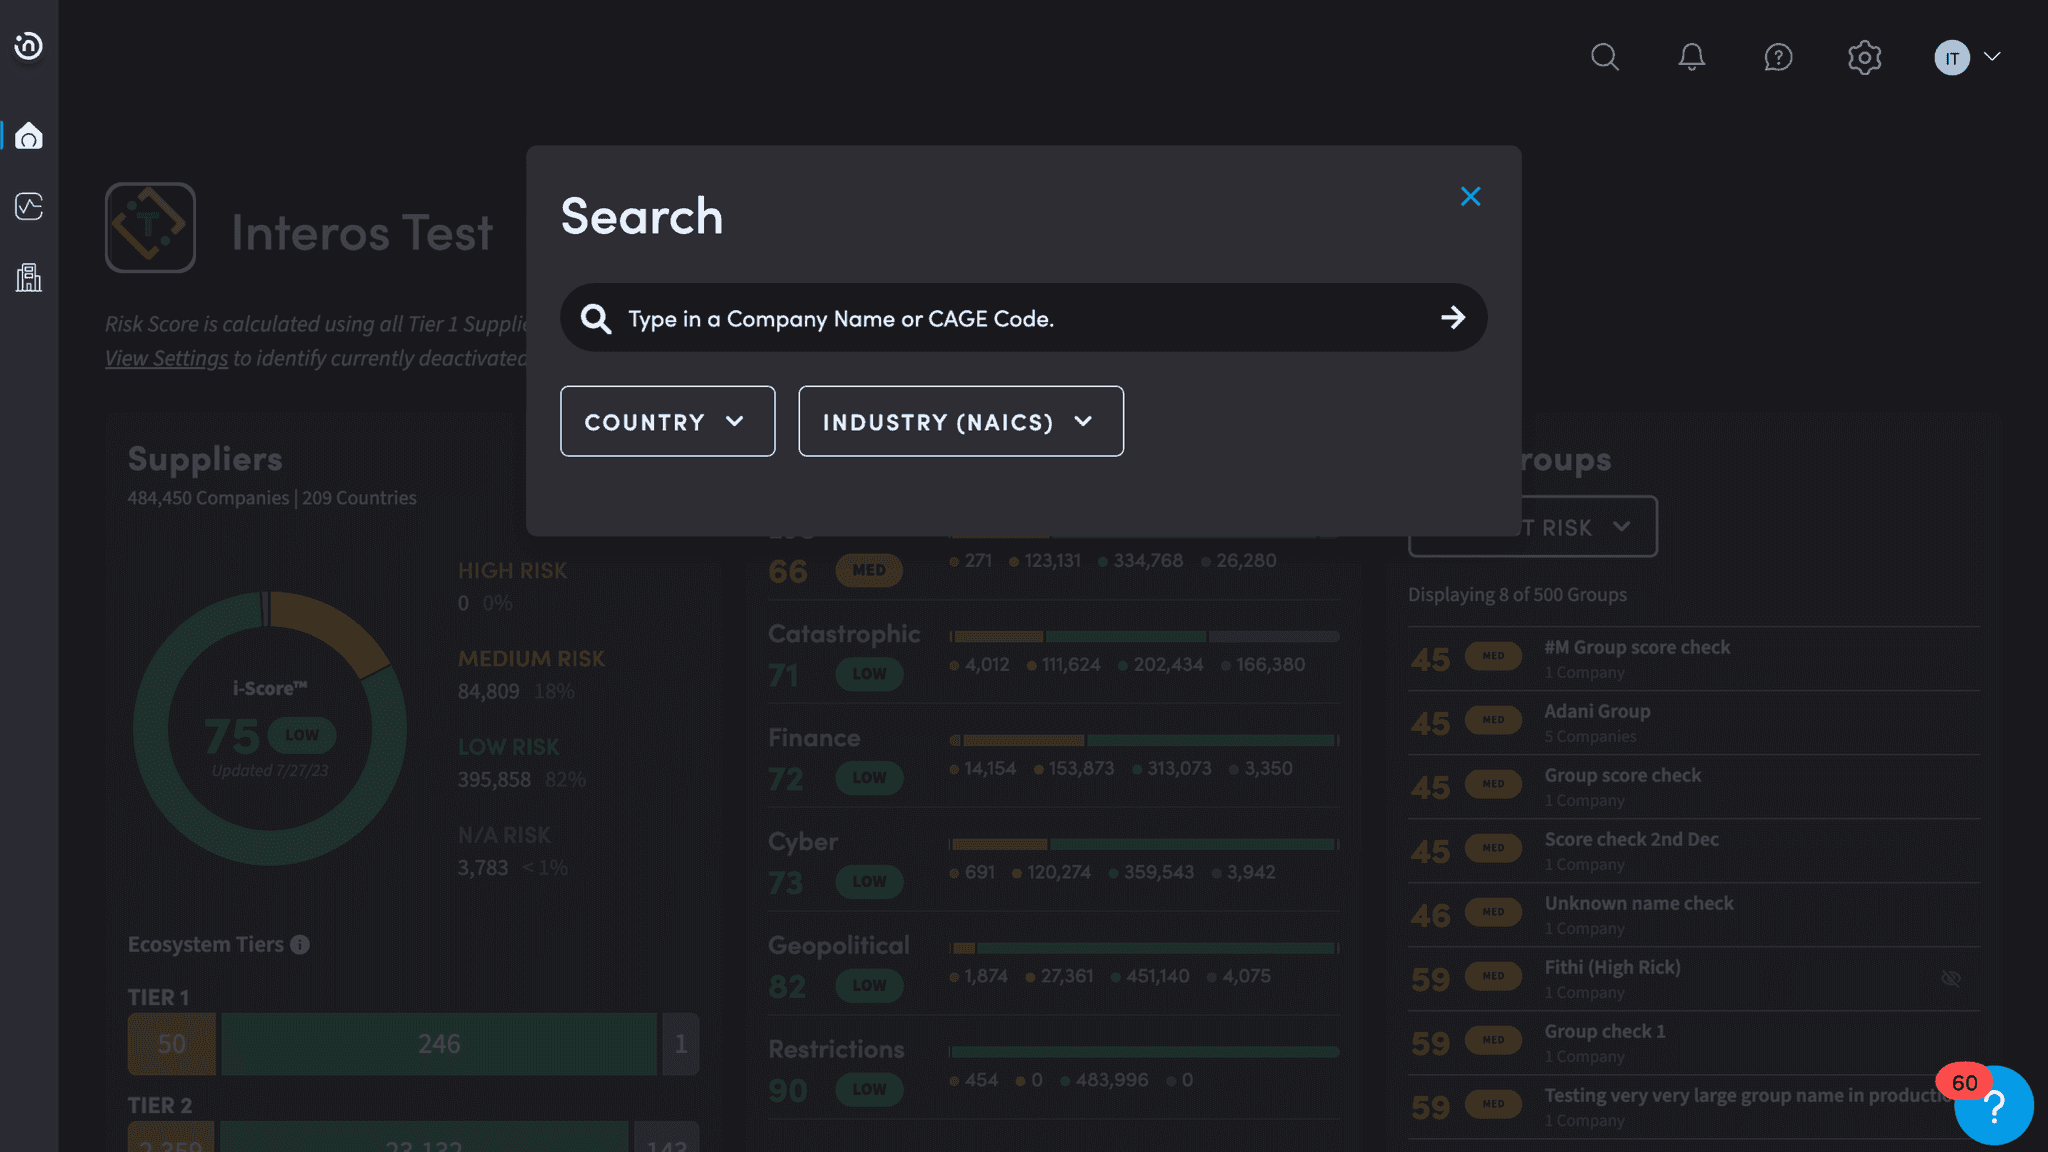Viewport: 2048px width, 1152px height.
Task: Click the LOW badge beside Finance score 72
Action: [x=869, y=777]
